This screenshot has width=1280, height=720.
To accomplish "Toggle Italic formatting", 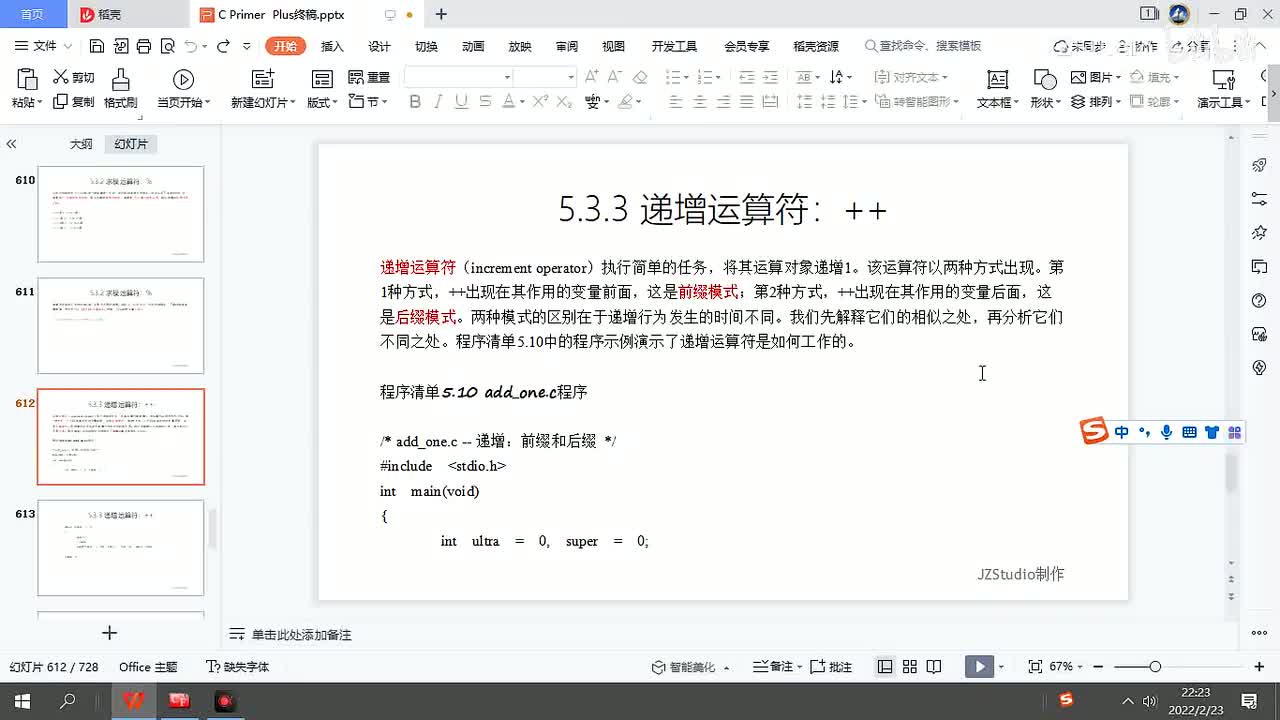I will coord(438,102).
